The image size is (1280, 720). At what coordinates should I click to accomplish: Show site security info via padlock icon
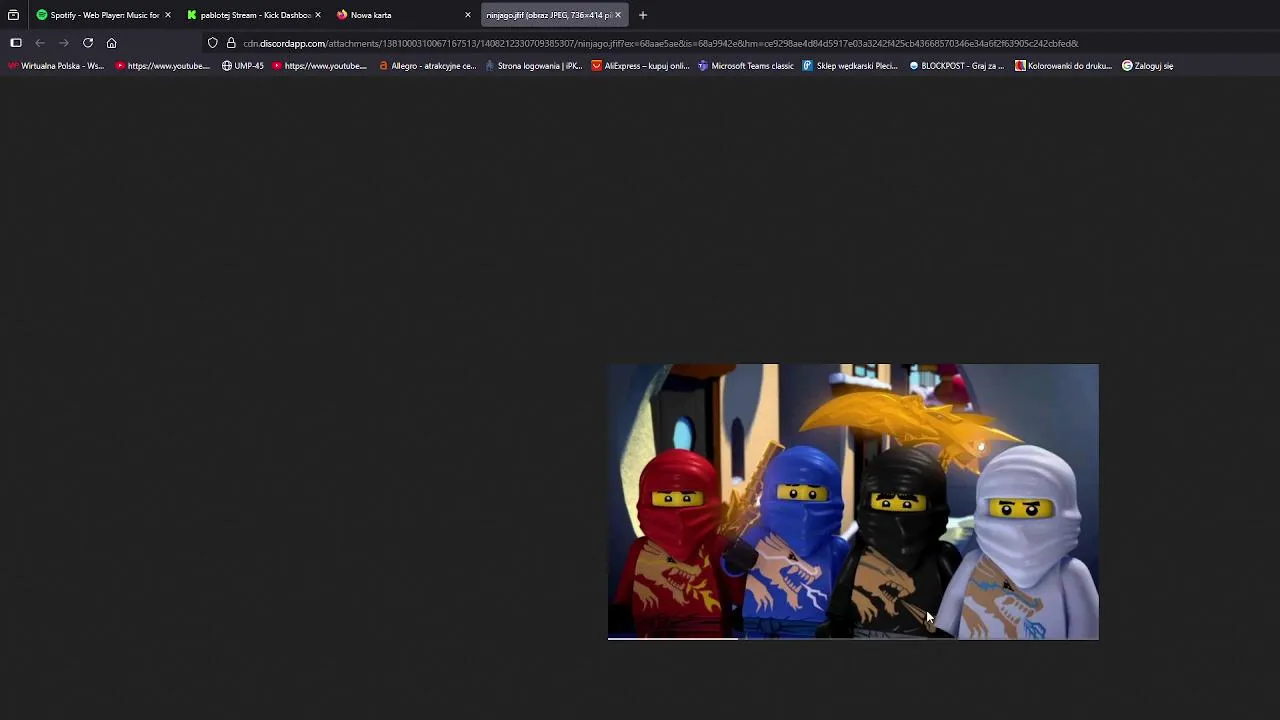click(x=231, y=43)
